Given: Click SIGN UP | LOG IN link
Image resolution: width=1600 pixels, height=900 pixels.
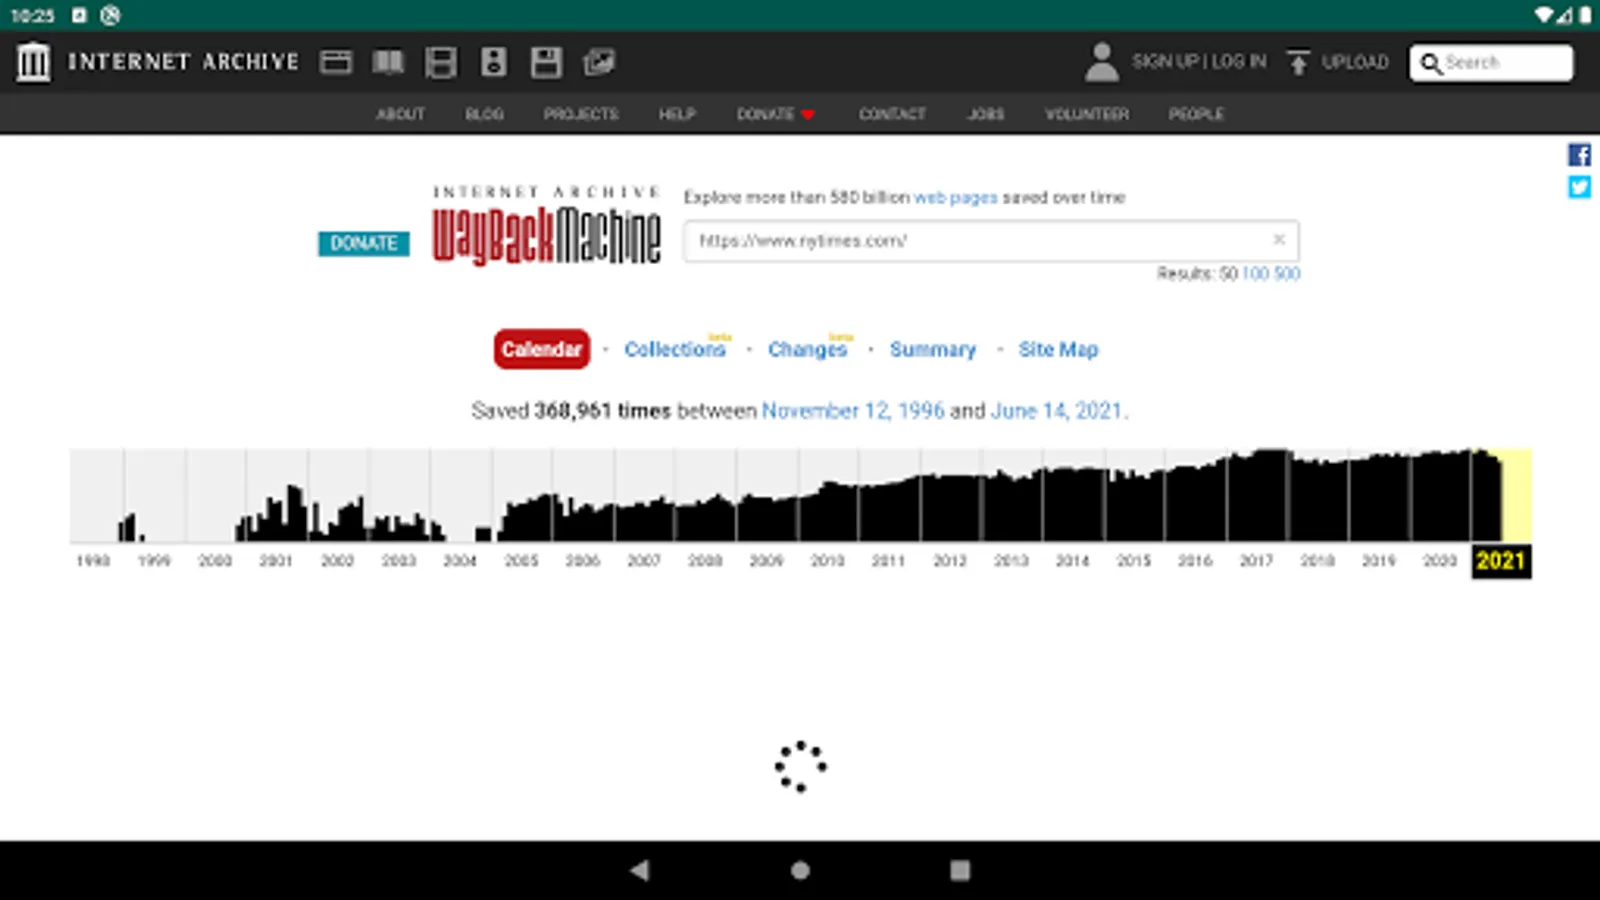Looking at the screenshot, I should click(1199, 62).
